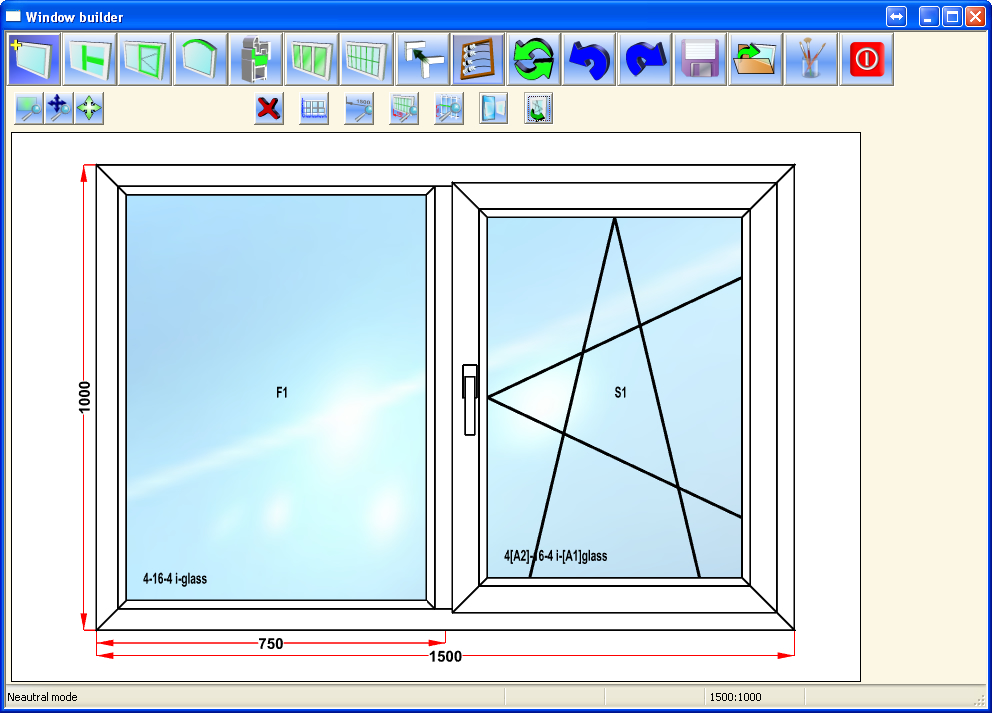Click the green fit-to-view arrows icon
Viewport: 992px width, 713px height.
pos(89,108)
